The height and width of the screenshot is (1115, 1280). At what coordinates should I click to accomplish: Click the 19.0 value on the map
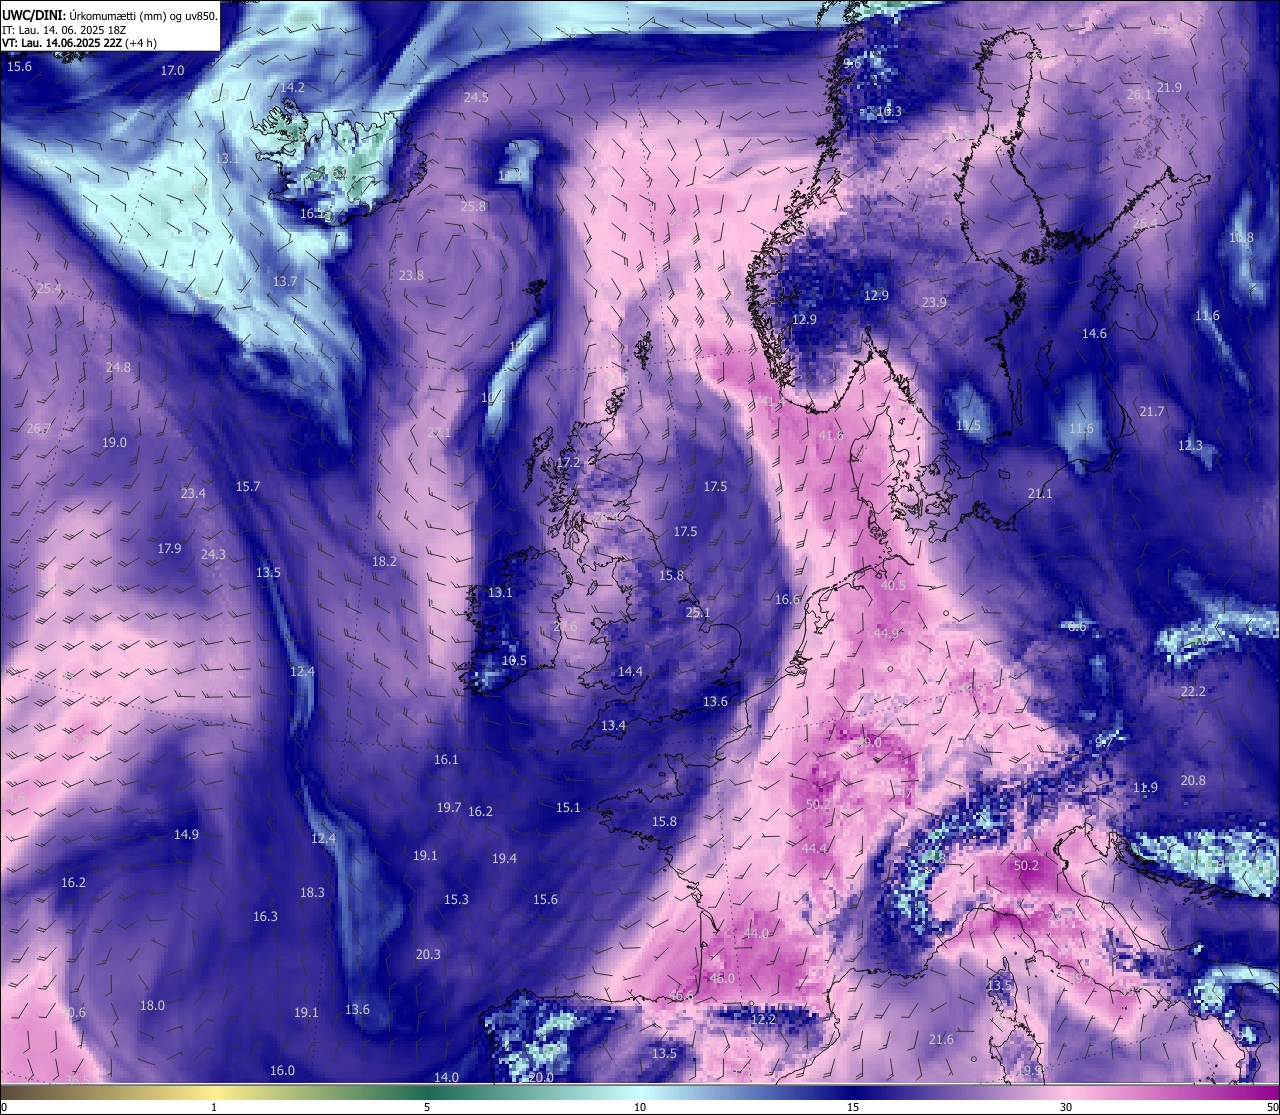pos(114,443)
